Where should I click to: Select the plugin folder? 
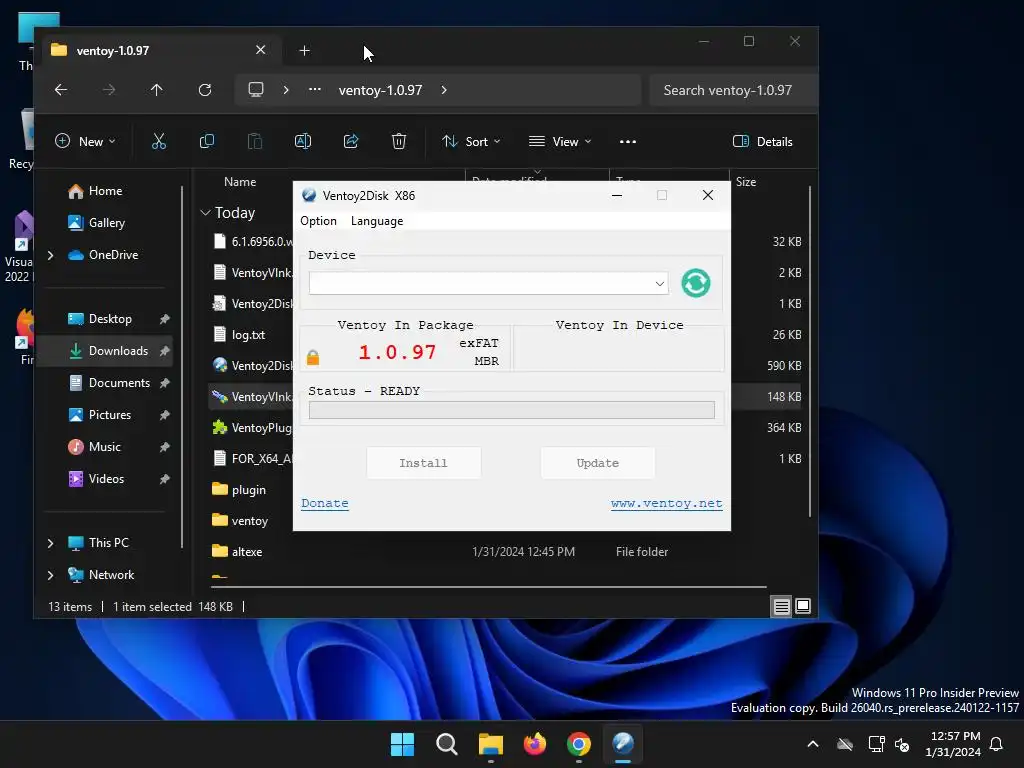click(248, 490)
